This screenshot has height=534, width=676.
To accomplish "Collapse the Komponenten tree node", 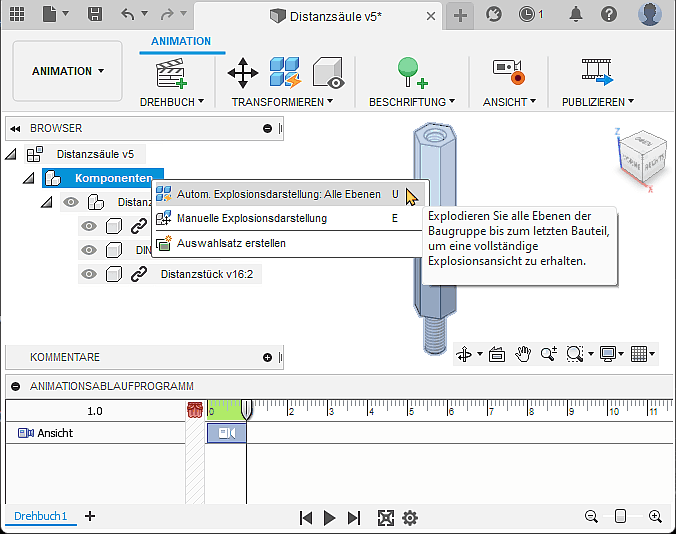I will tap(29, 178).
